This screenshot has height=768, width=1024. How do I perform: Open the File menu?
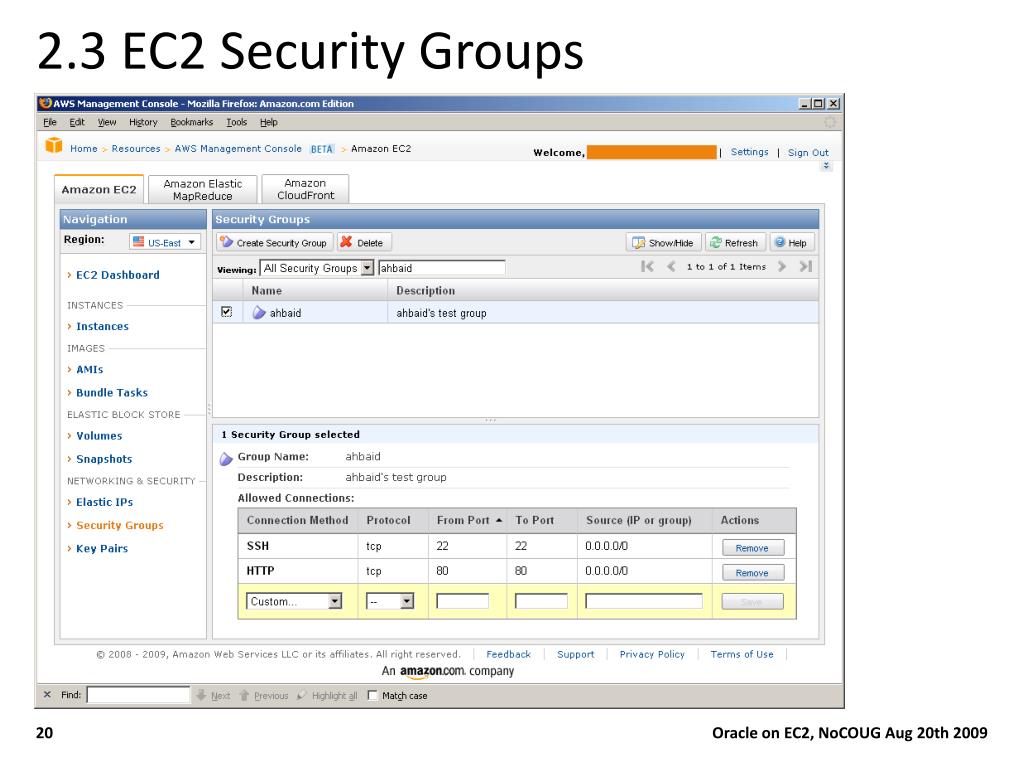50,122
